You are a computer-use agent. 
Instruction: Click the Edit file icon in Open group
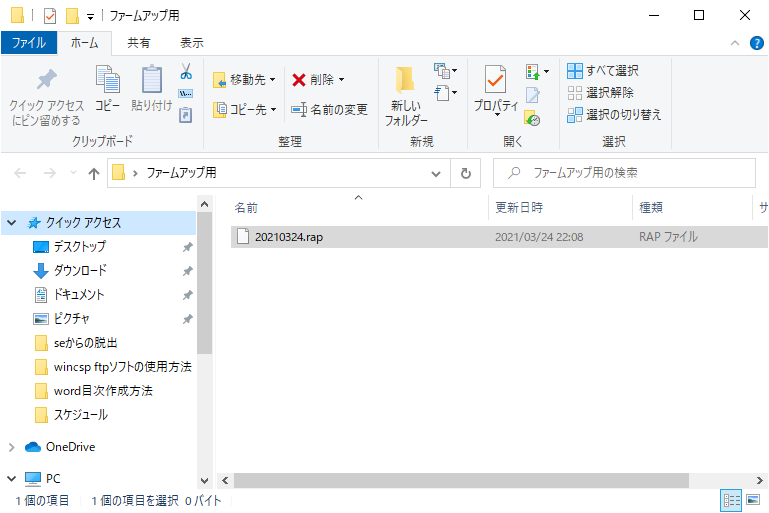coord(533,95)
